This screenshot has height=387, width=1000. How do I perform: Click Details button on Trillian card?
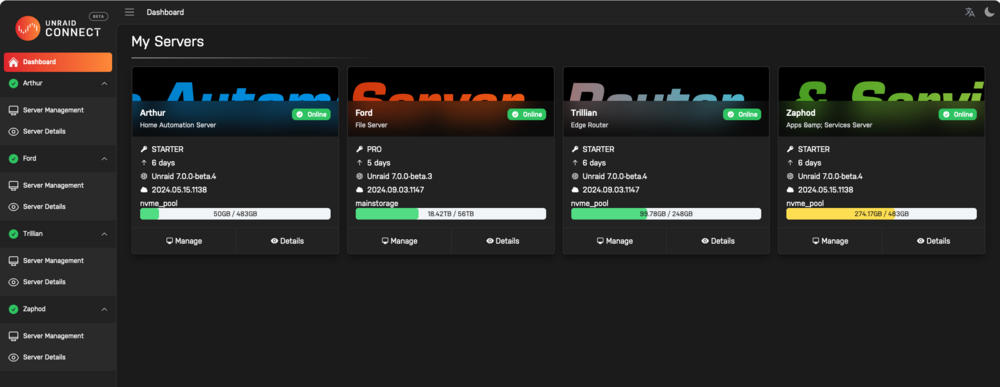(719, 241)
